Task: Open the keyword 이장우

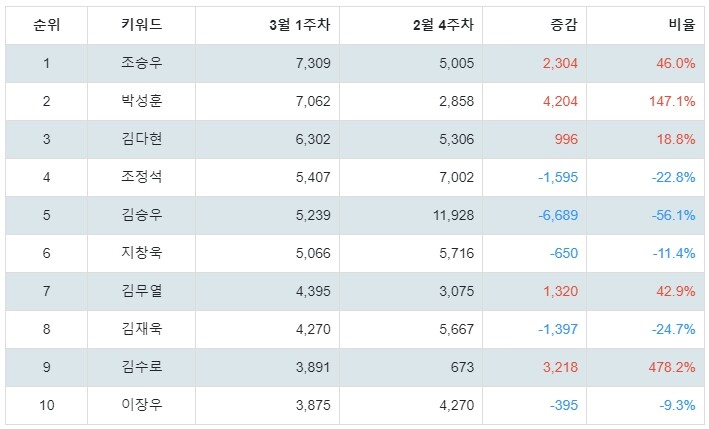Action: click(142, 404)
